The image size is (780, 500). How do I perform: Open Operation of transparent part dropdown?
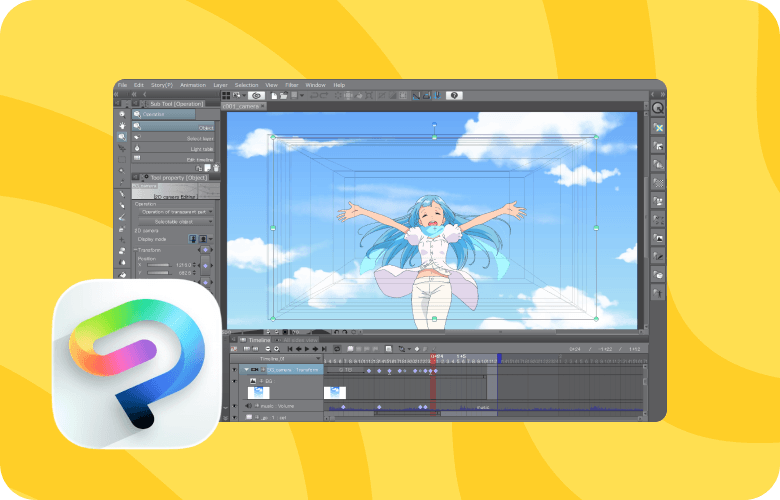[x=176, y=212]
